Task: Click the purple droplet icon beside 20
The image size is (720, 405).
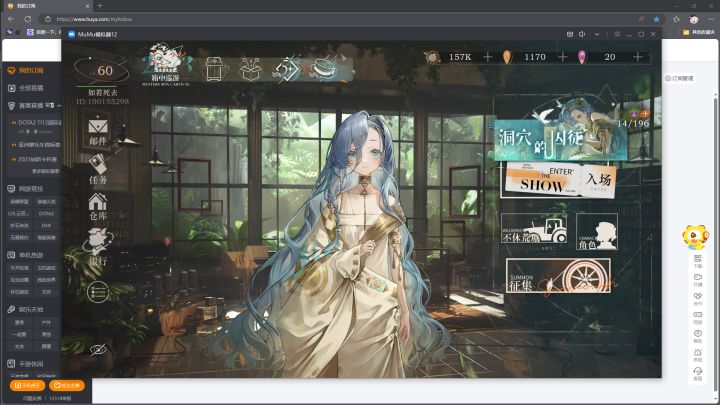Action: click(582, 57)
